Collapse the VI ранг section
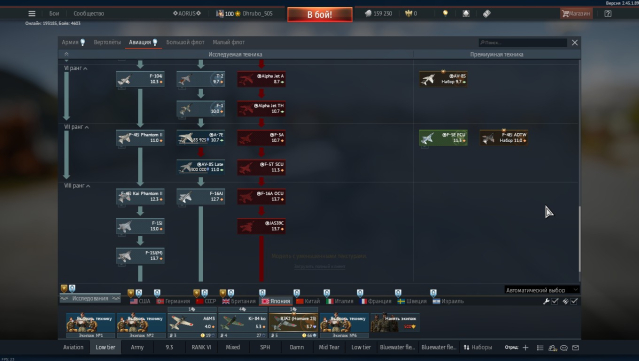 [x=76, y=68]
